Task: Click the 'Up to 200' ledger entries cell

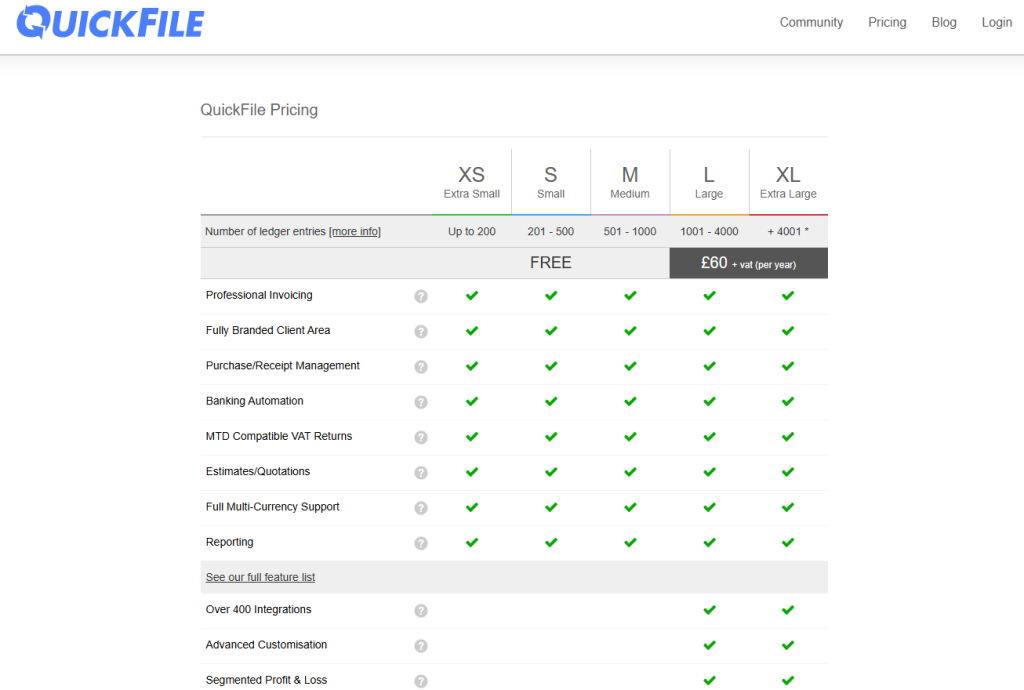Action: click(x=472, y=232)
